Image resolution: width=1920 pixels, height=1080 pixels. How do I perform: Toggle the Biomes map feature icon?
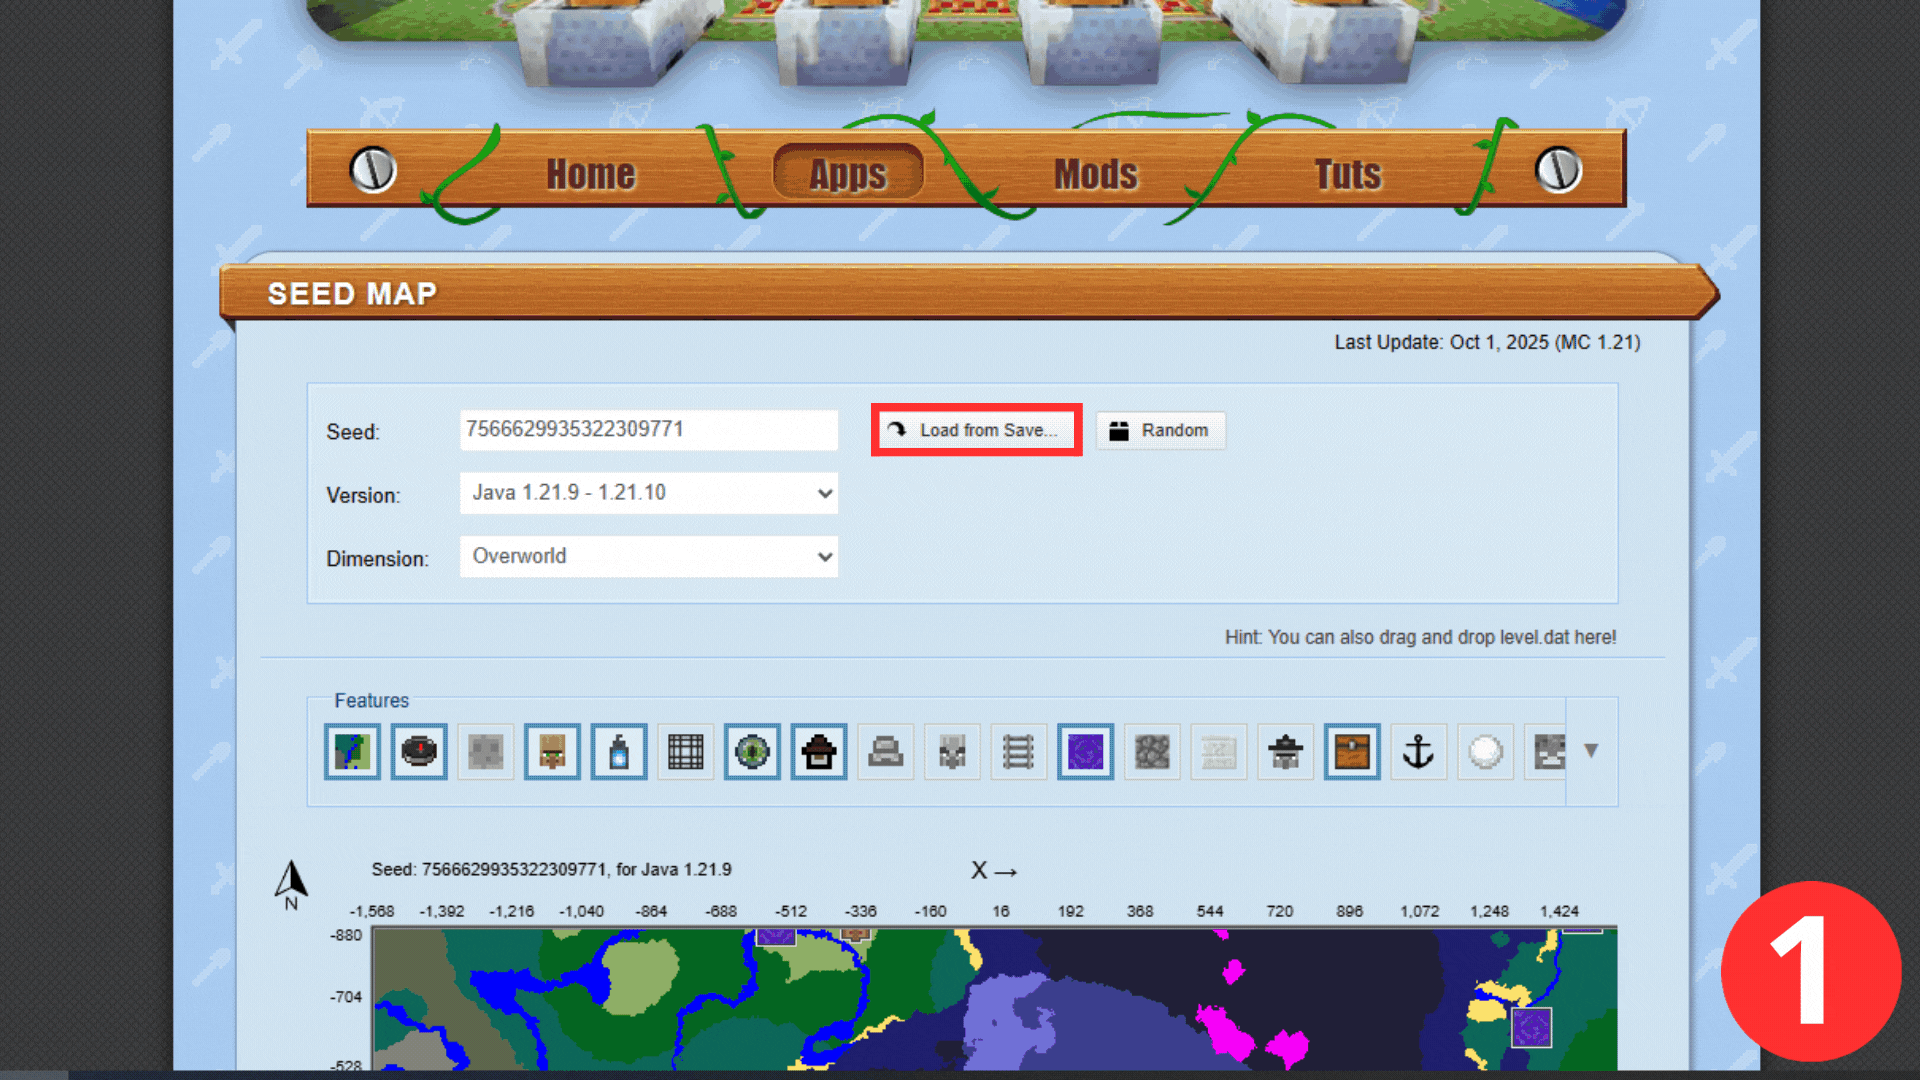352,751
